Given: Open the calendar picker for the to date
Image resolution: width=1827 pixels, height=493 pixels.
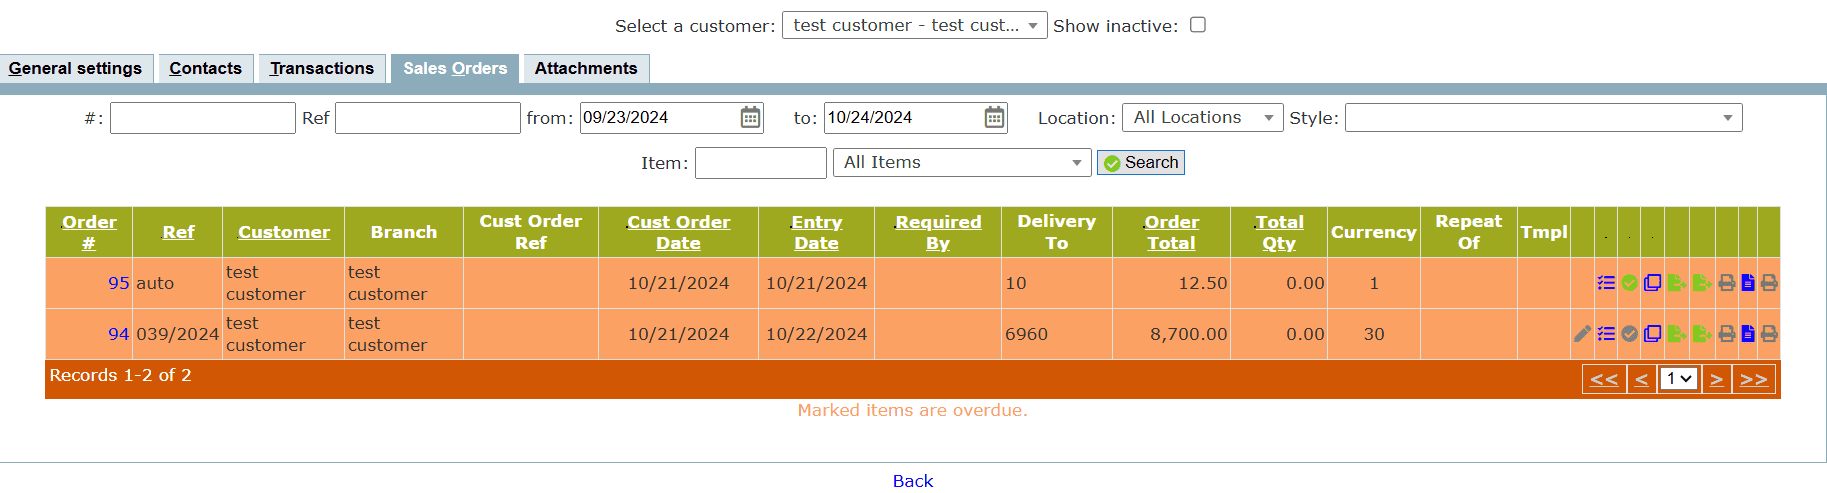Looking at the screenshot, I should coord(994,118).
